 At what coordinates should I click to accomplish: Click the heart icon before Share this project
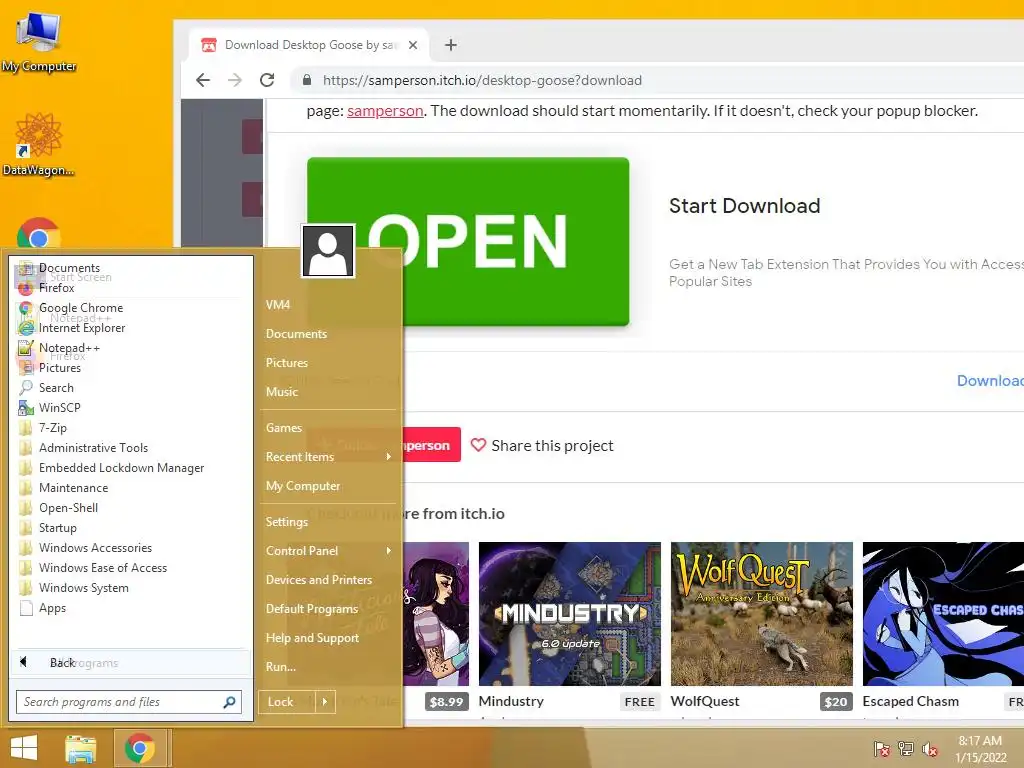pyautogui.click(x=478, y=445)
